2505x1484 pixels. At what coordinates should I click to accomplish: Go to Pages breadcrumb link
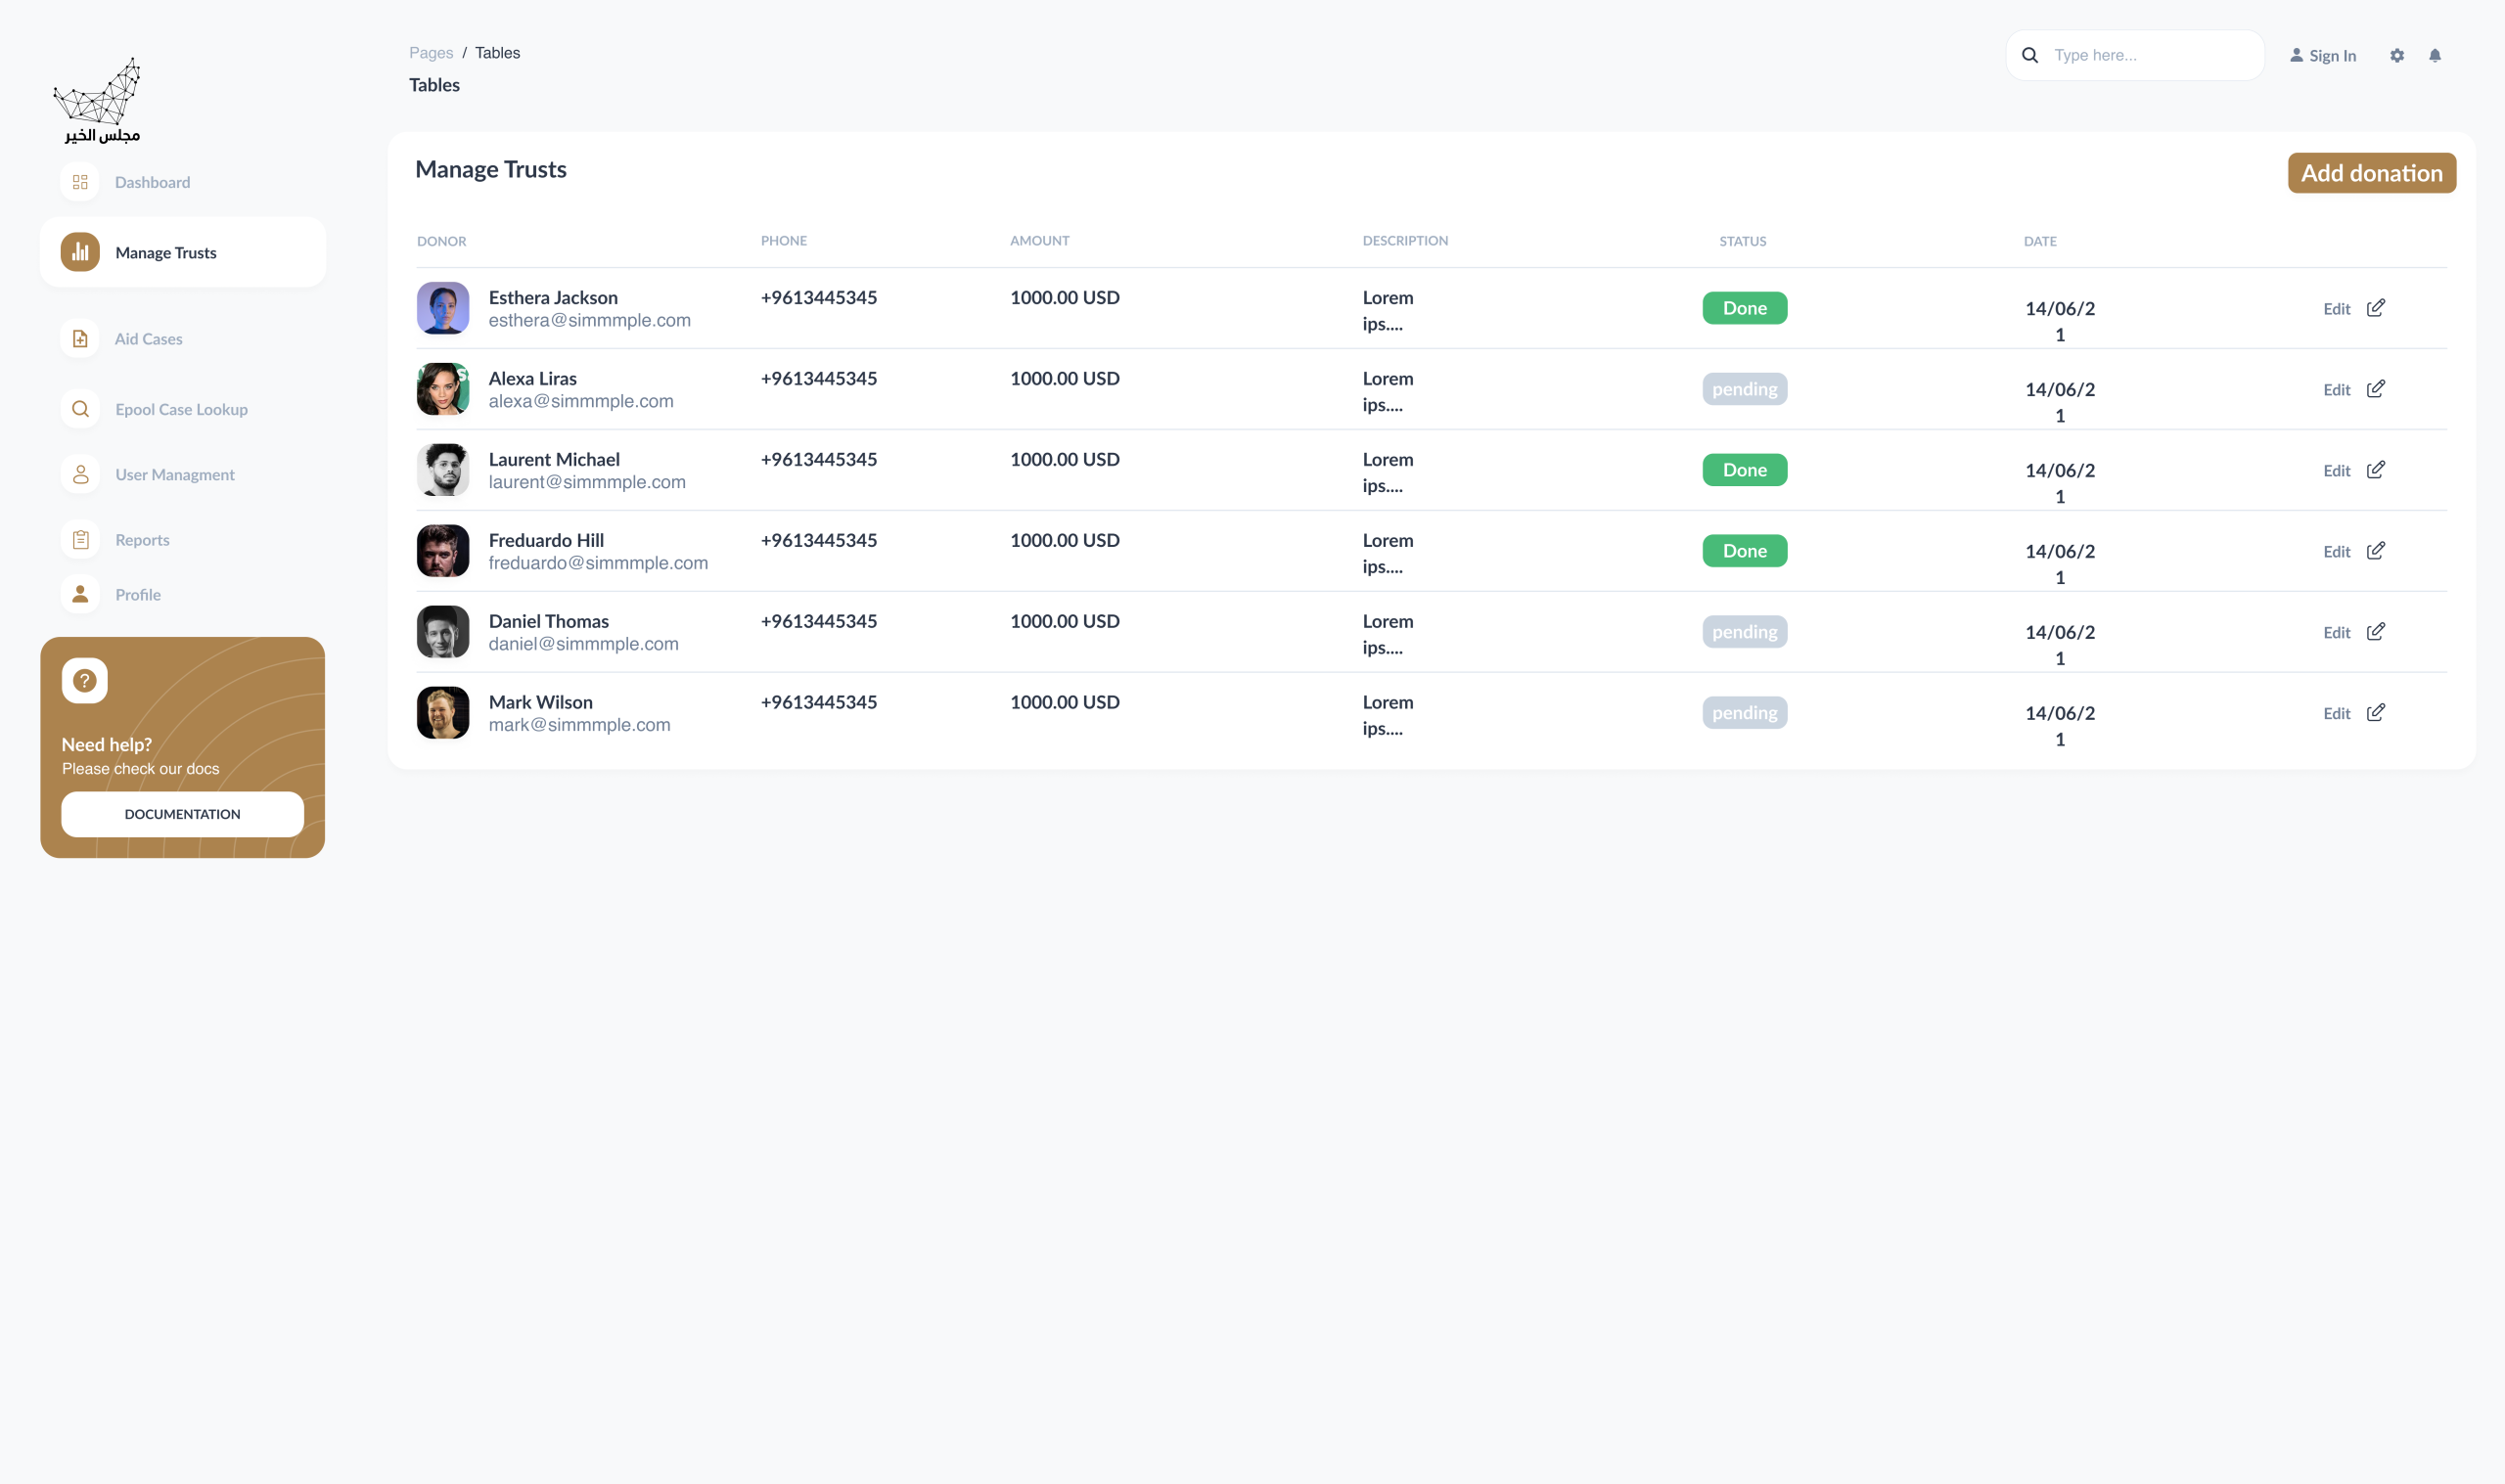[431, 53]
